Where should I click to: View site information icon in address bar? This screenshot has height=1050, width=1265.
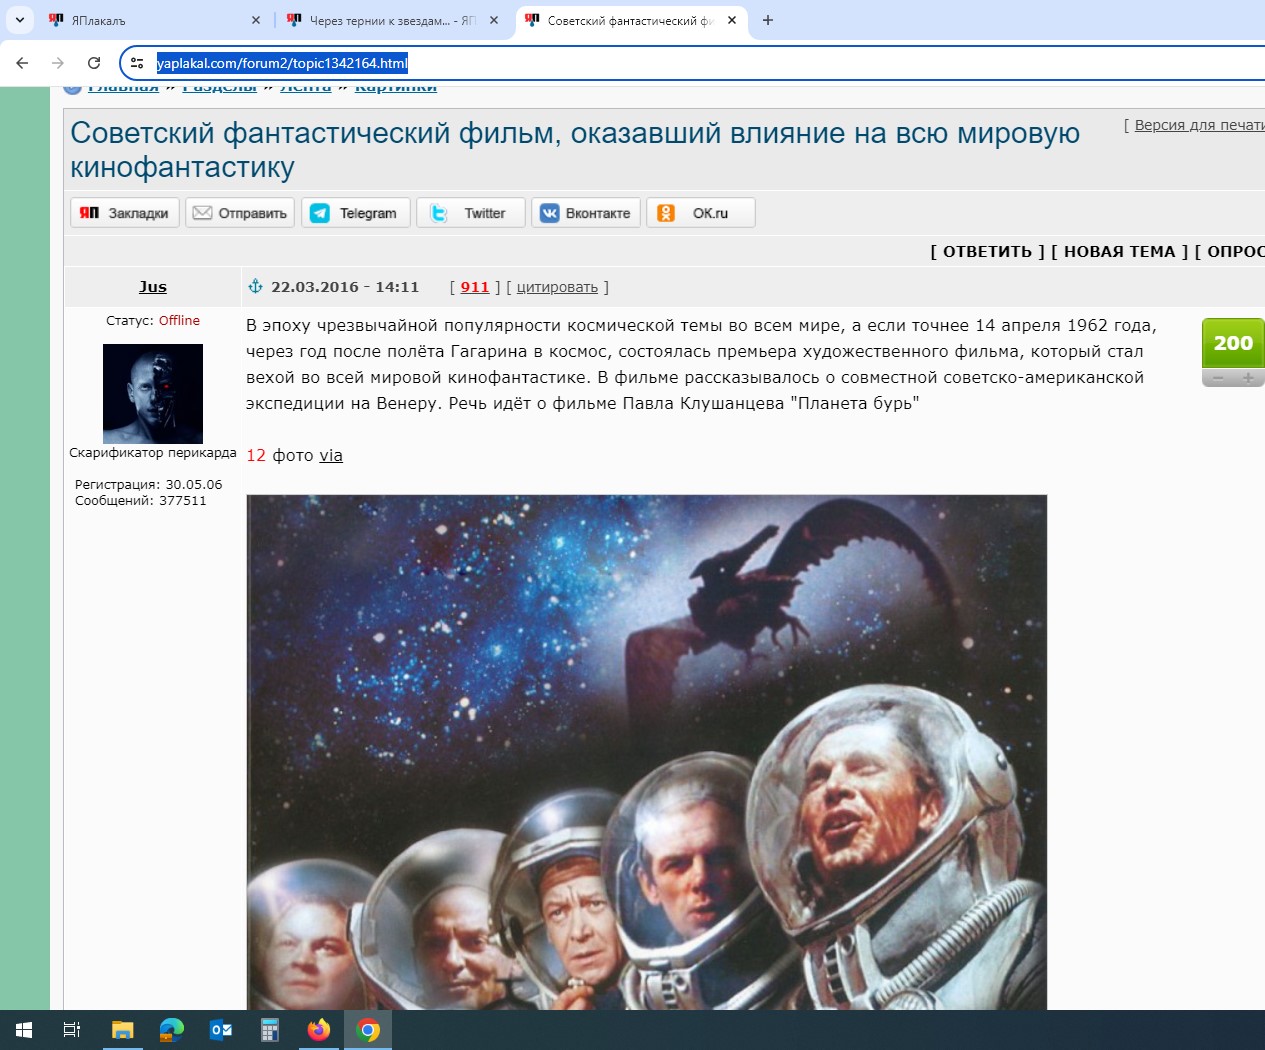click(138, 63)
